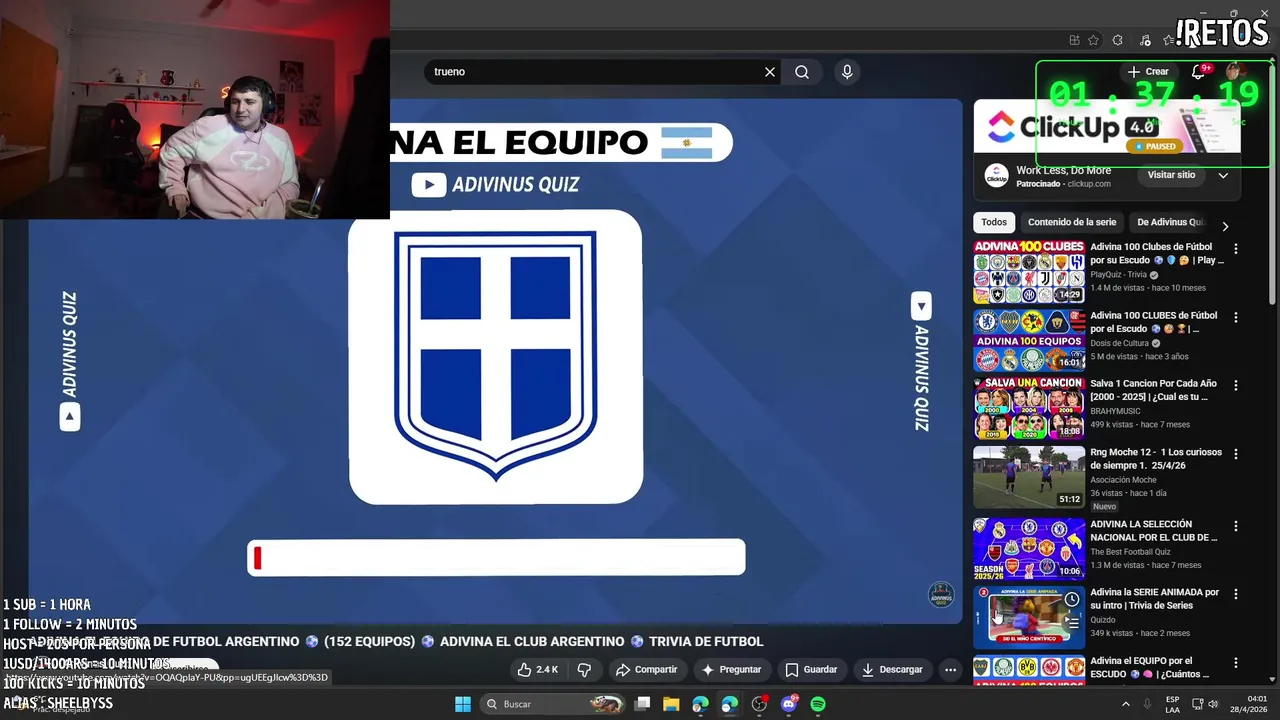The width and height of the screenshot is (1280, 720).
Task: Expand the ClickUp ad details chevron
Action: [1223, 175]
